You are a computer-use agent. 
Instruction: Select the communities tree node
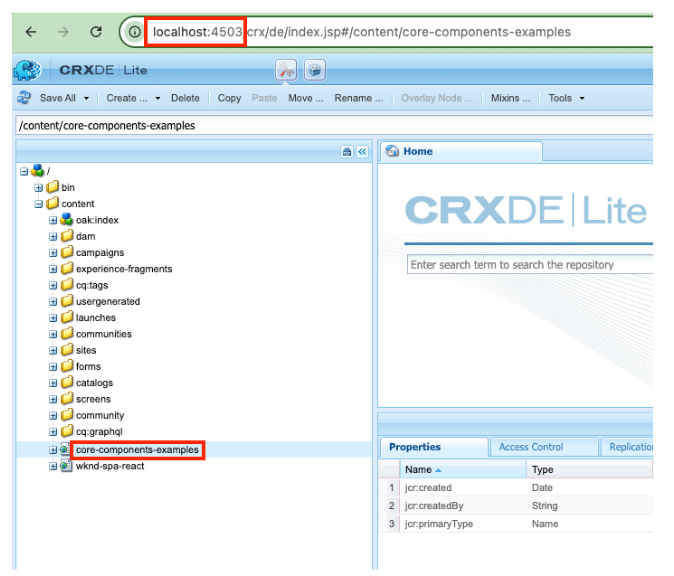(104, 334)
